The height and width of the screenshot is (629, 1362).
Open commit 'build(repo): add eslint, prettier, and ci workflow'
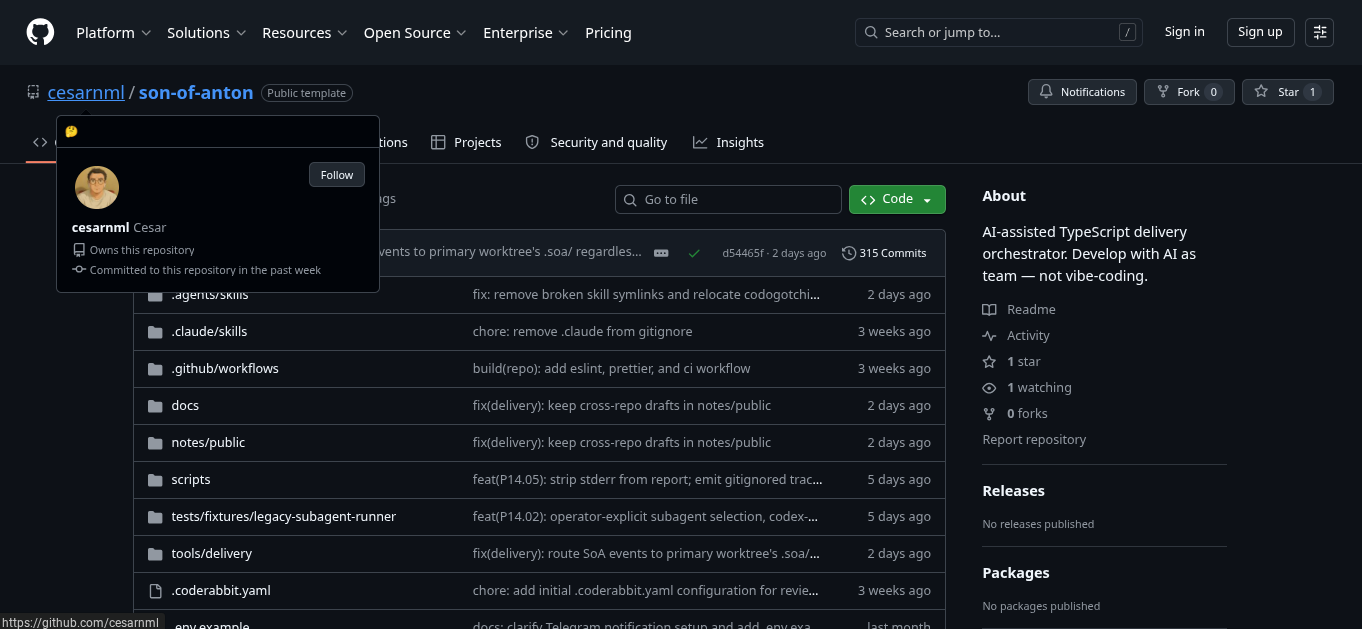(611, 368)
